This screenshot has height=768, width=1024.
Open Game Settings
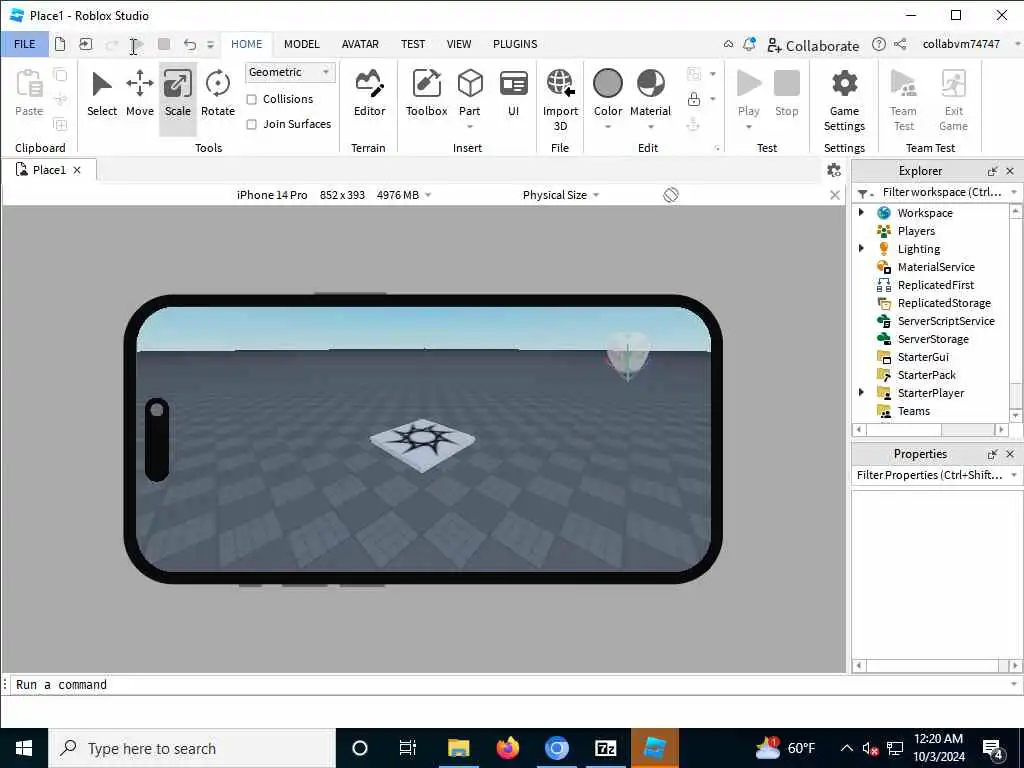844,101
